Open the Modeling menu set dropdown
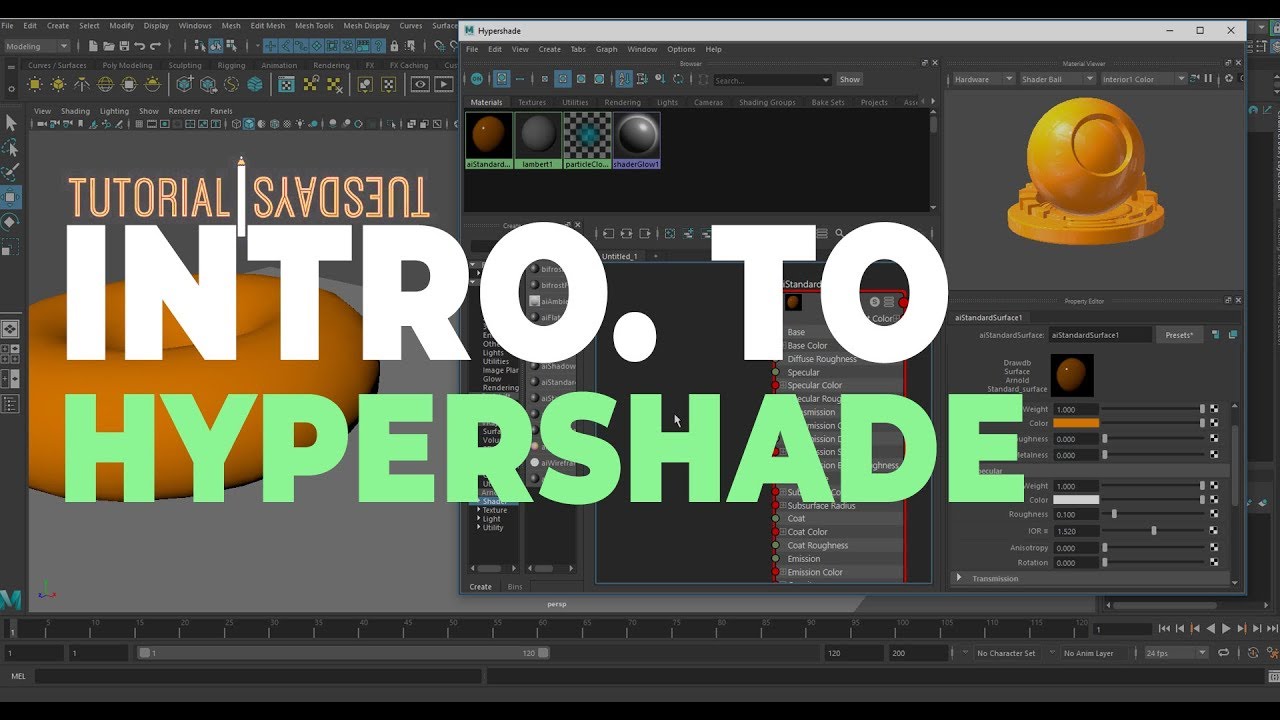Viewport: 1280px width, 720px height. coord(37,46)
